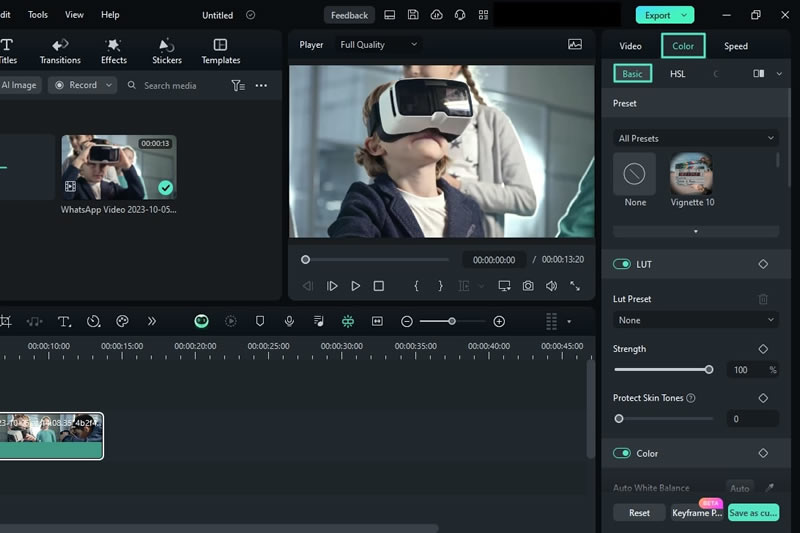
Task: Switch to the Video tab
Action: 631,46
